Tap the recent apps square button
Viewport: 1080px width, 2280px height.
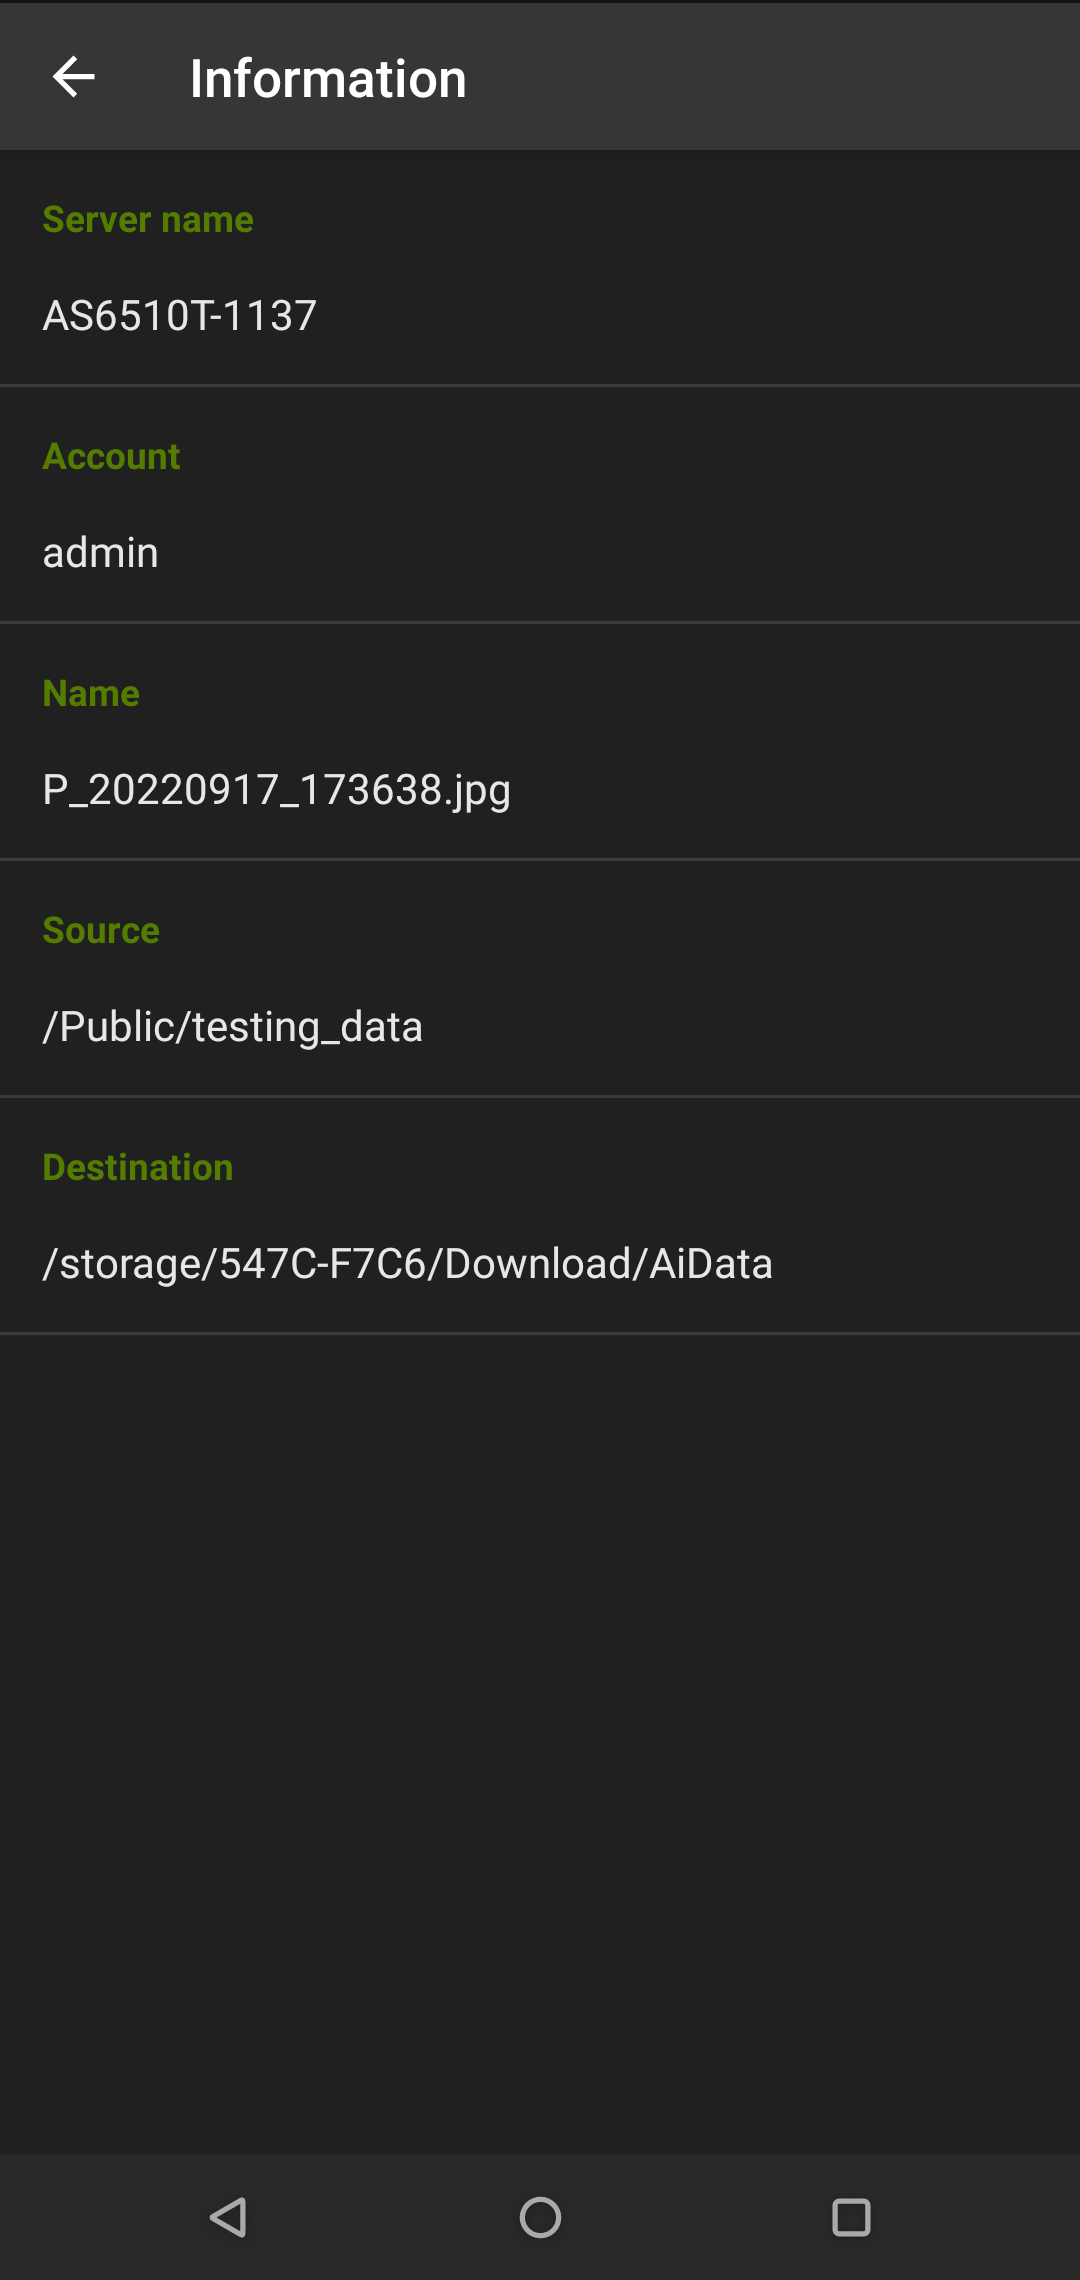point(851,2217)
